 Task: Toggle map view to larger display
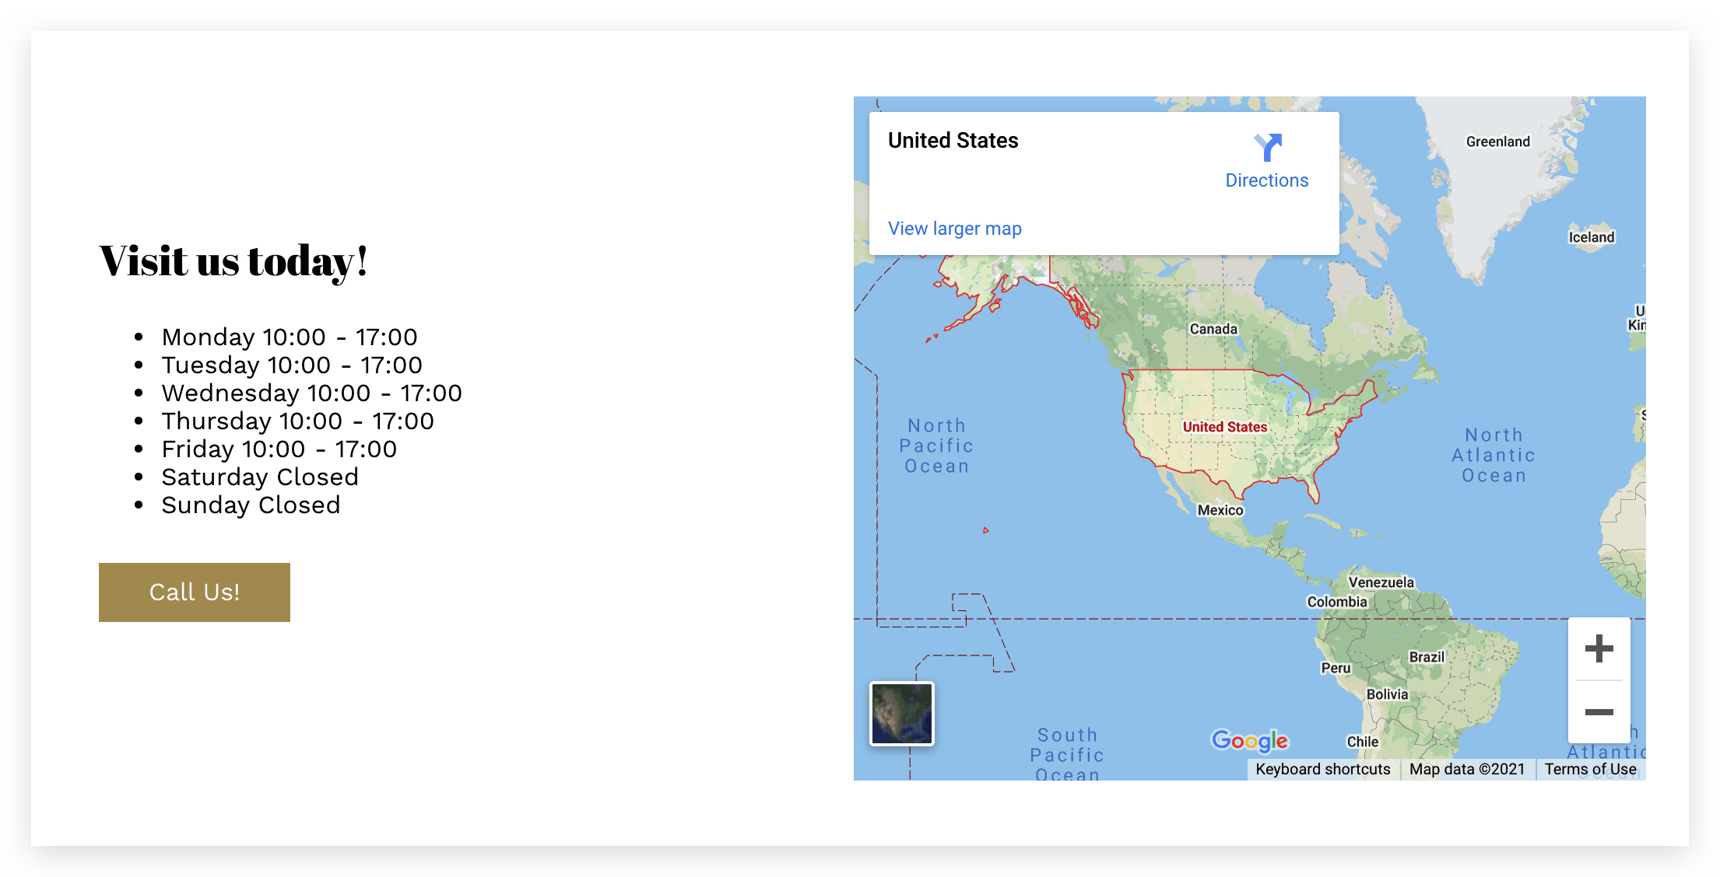[x=954, y=228]
